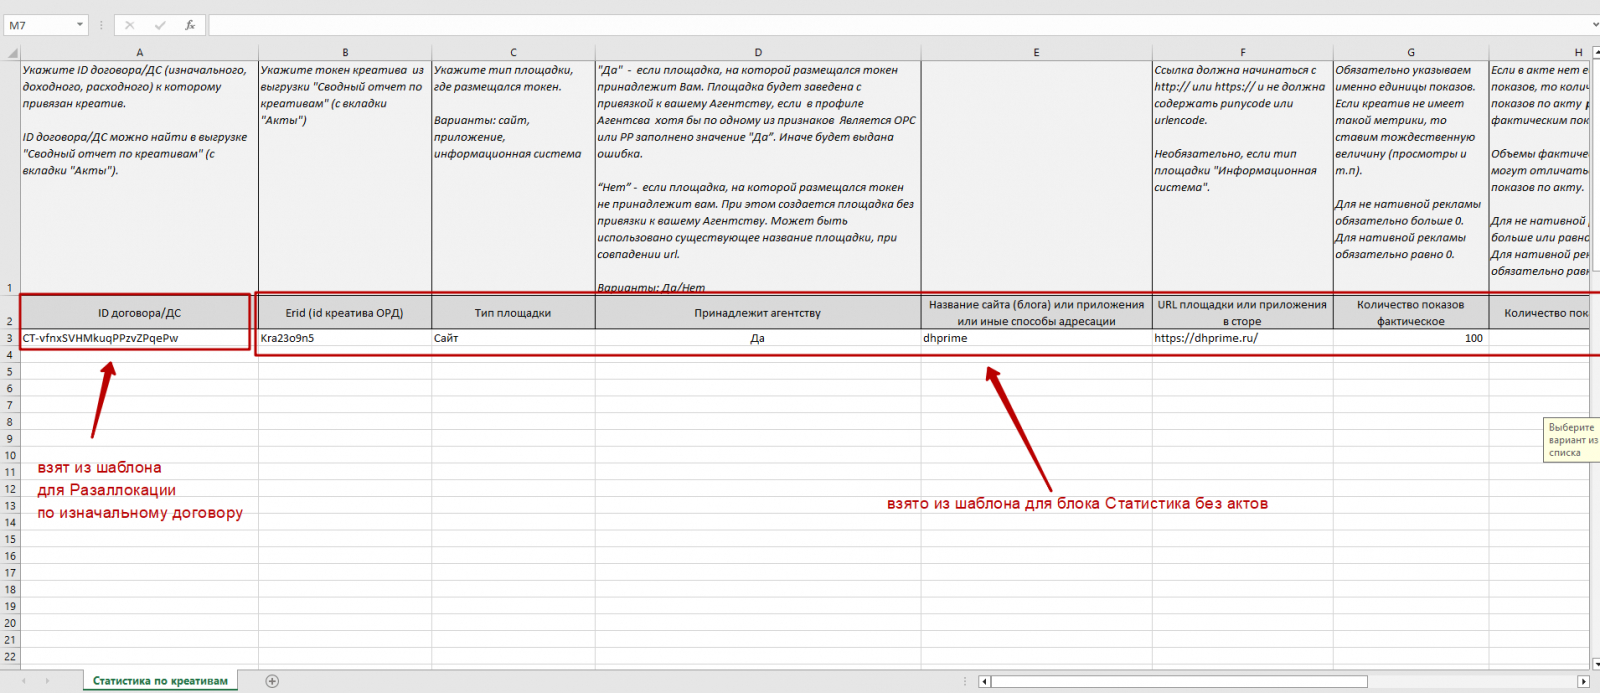This screenshot has width=1600, height=693.
Task: Select cell containing Kra23o9n5 Erid
Action: (345, 338)
